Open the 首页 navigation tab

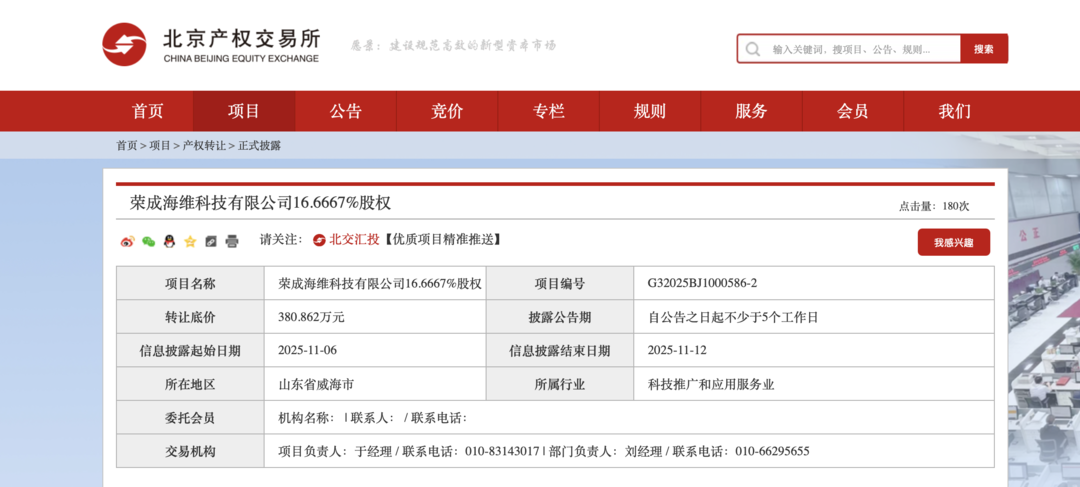(x=147, y=111)
